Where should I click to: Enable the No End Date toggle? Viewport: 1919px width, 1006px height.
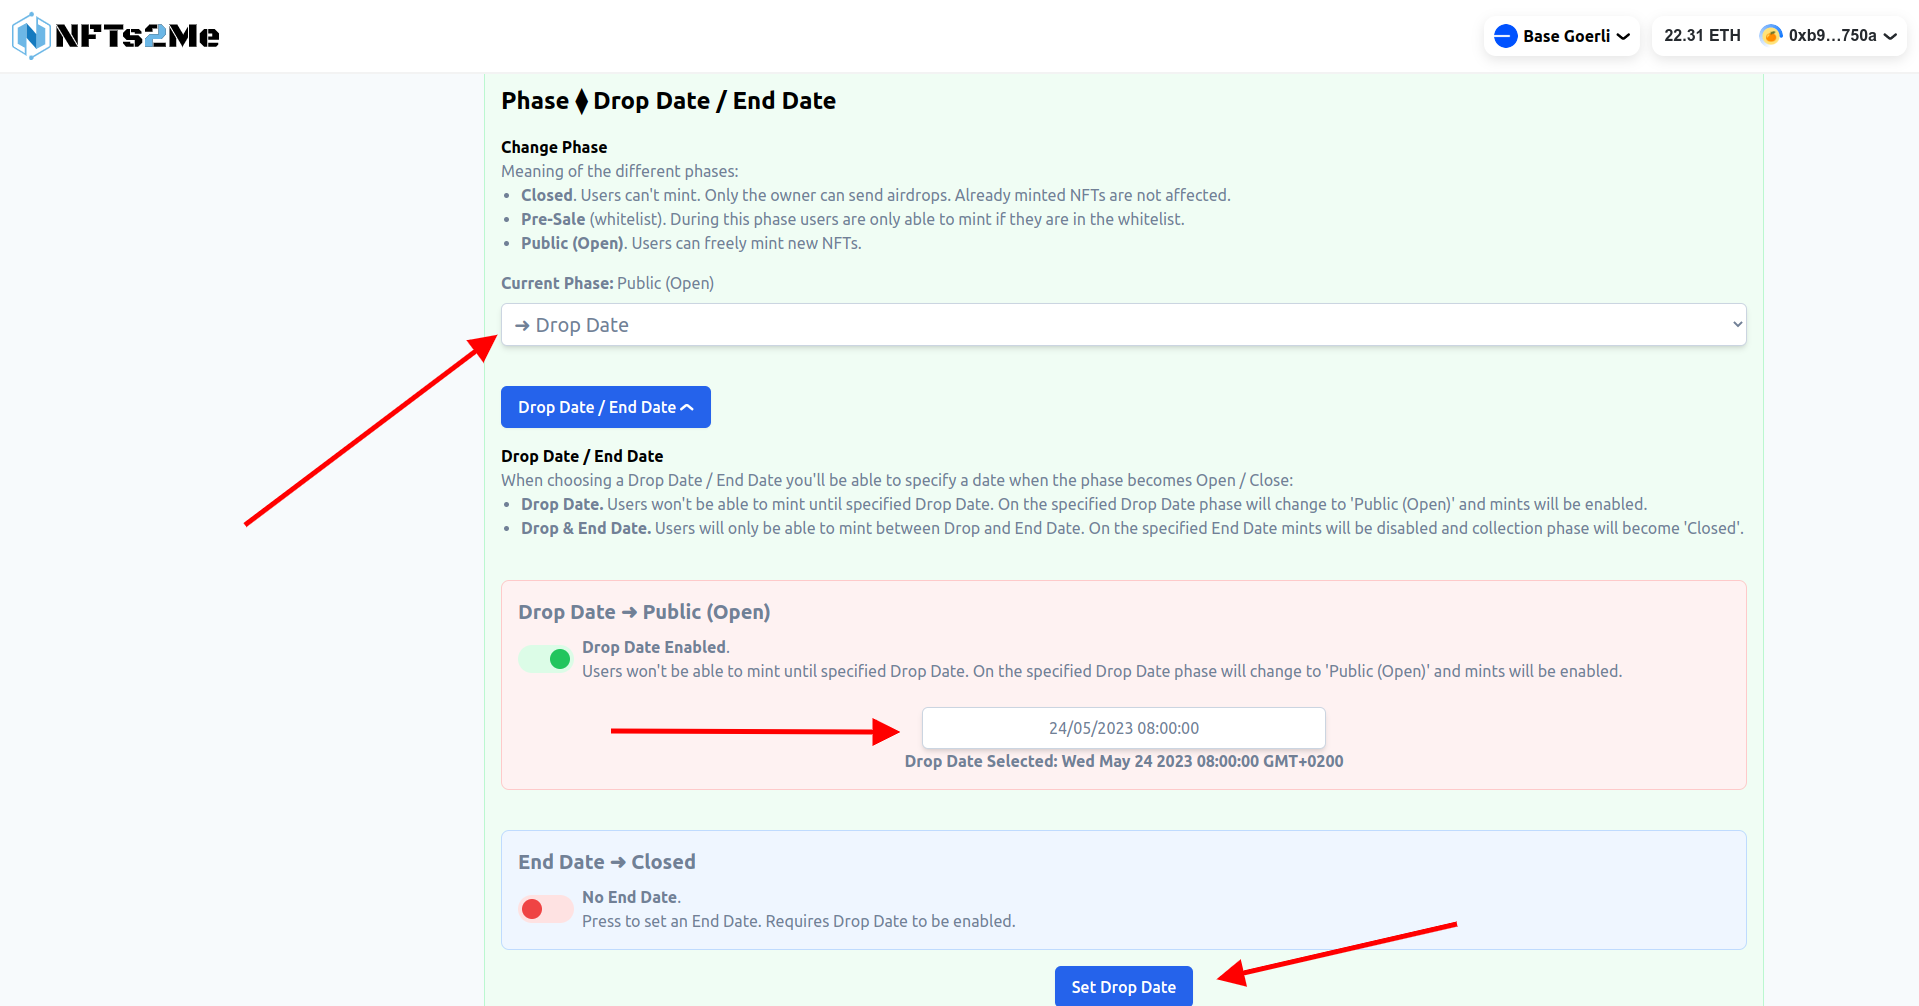click(545, 909)
